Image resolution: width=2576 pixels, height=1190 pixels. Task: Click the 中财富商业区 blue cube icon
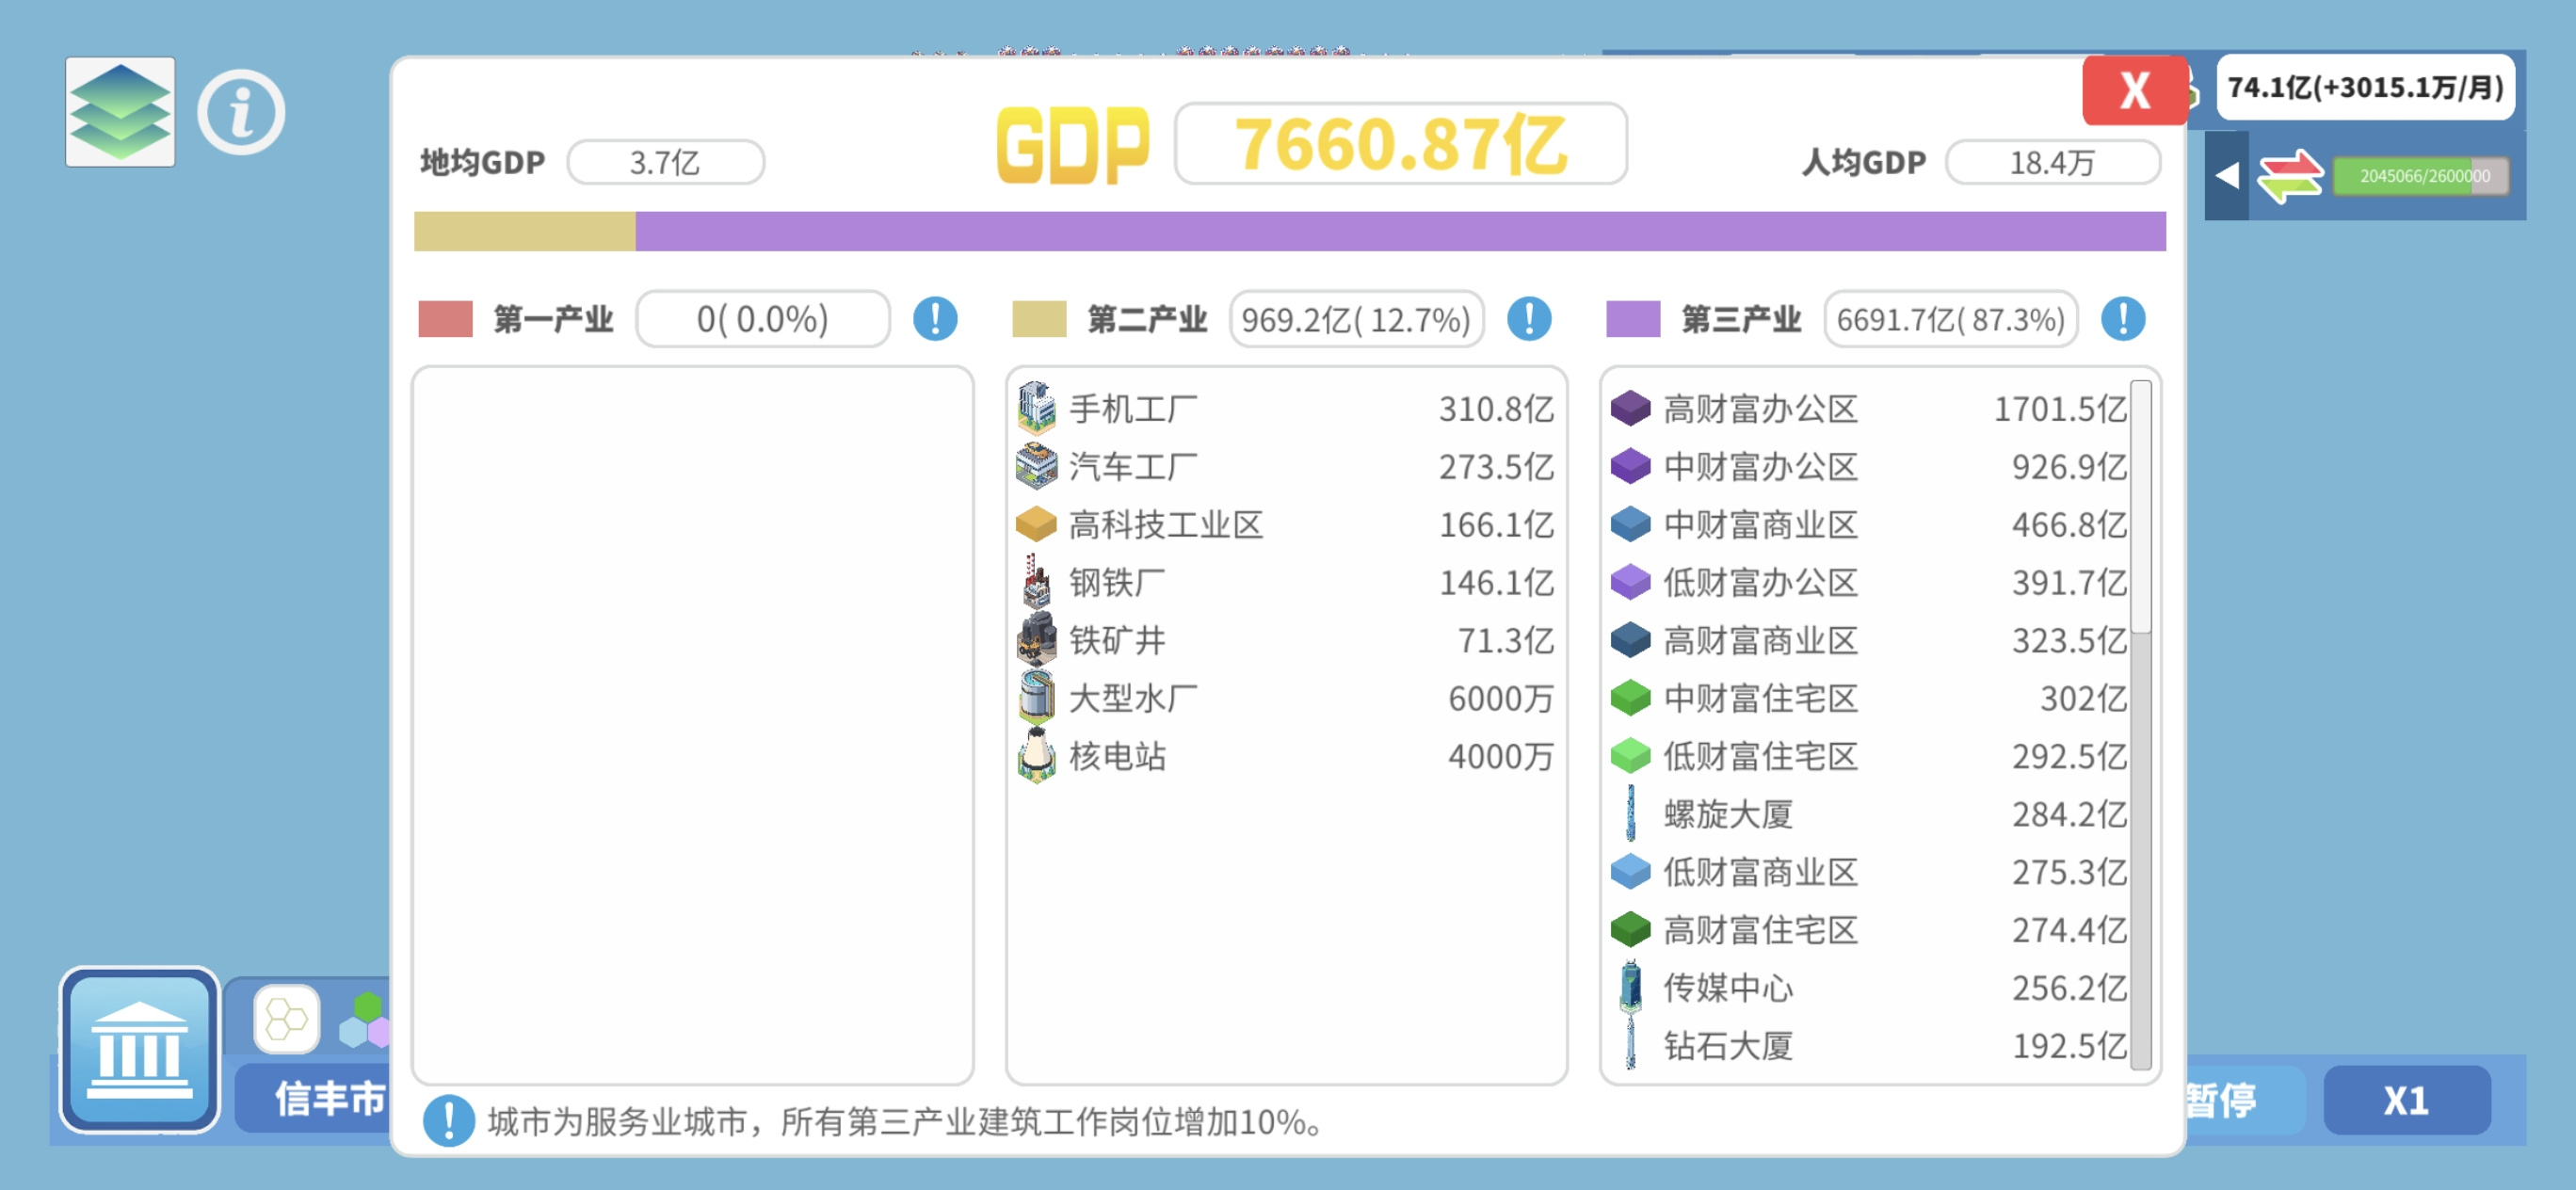(x=1630, y=523)
